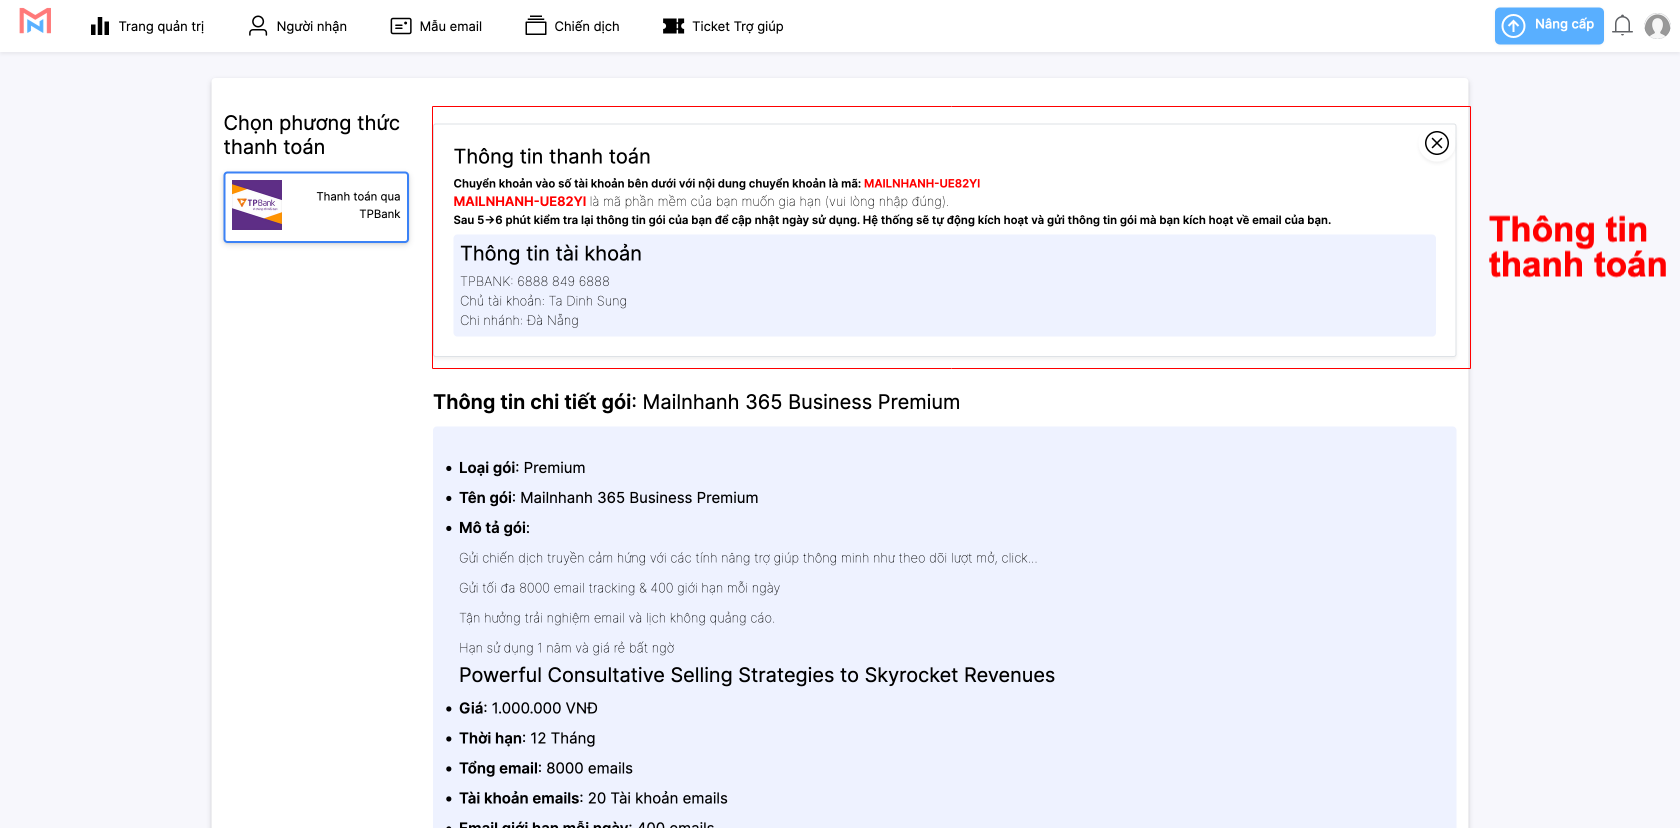Screen dimensions: 1680x828
Task: Click the TPBank logo thumbnail
Action: [x=257, y=205]
